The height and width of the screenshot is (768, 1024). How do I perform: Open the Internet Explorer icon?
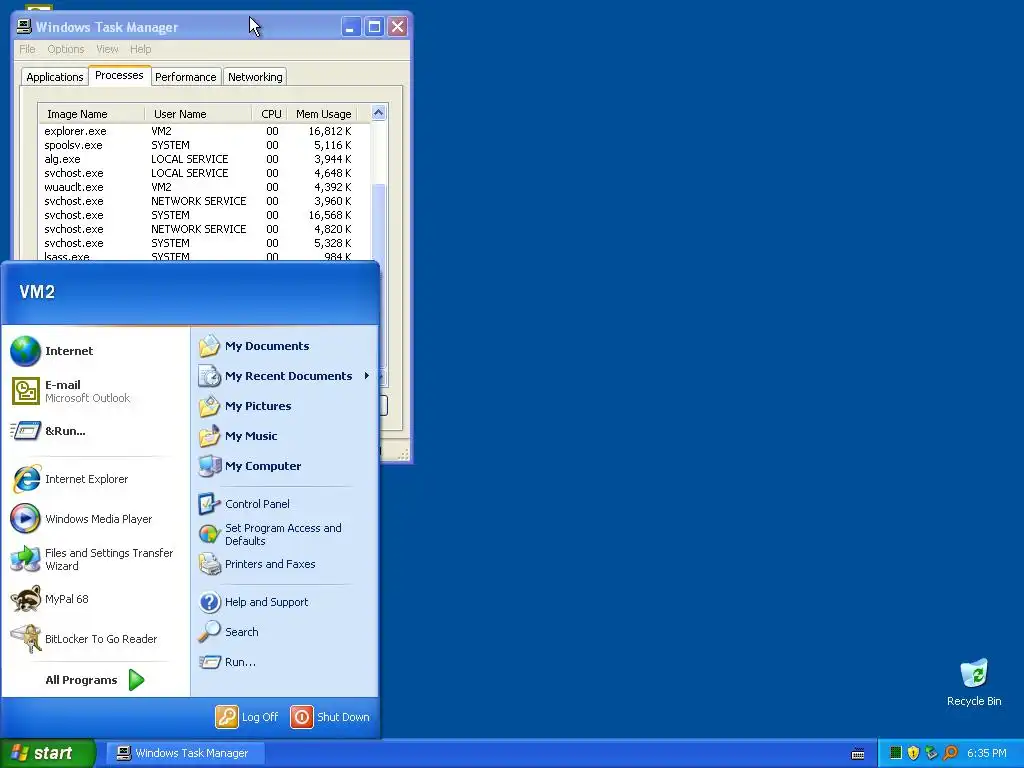[25, 479]
